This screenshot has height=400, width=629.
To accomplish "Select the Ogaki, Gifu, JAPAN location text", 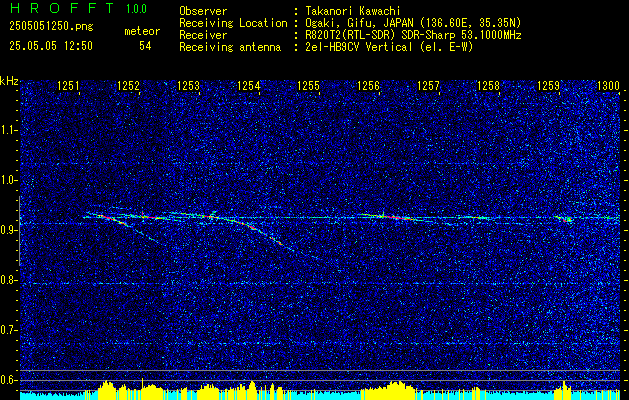I will (x=413, y=23).
